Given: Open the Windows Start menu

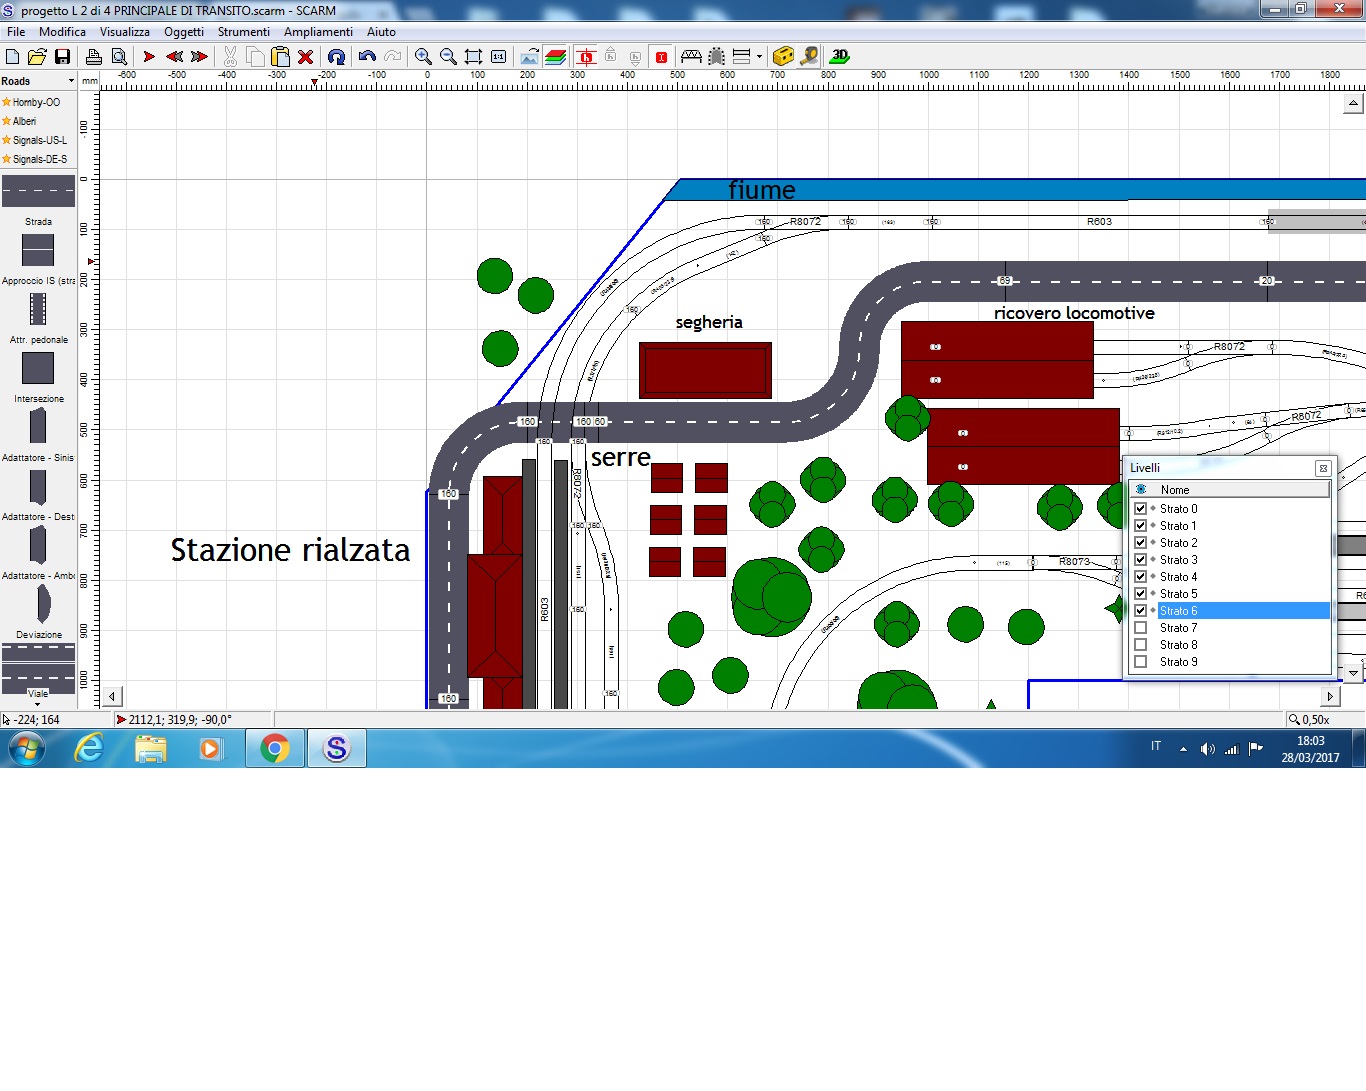Looking at the screenshot, I should click(26, 749).
